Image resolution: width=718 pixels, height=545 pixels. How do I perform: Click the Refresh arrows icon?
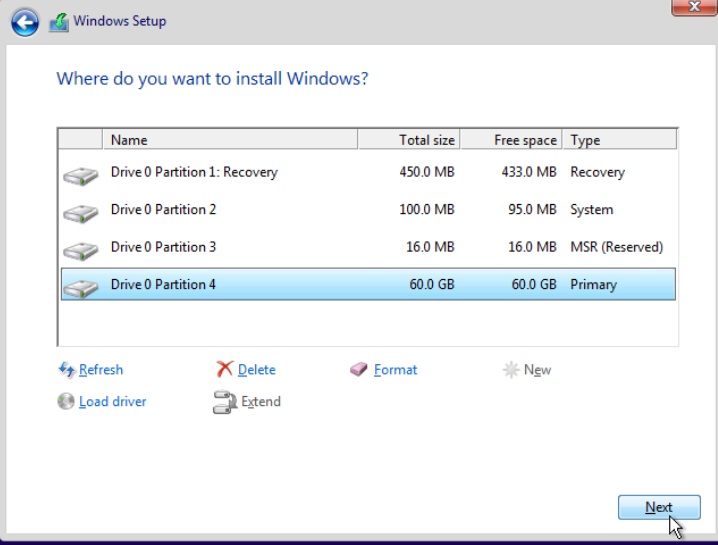(67, 370)
